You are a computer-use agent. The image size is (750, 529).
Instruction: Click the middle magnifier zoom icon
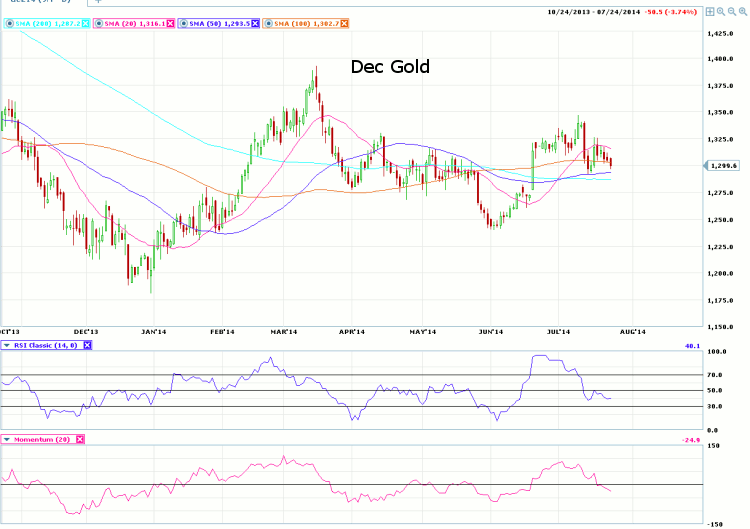point(731,12)
